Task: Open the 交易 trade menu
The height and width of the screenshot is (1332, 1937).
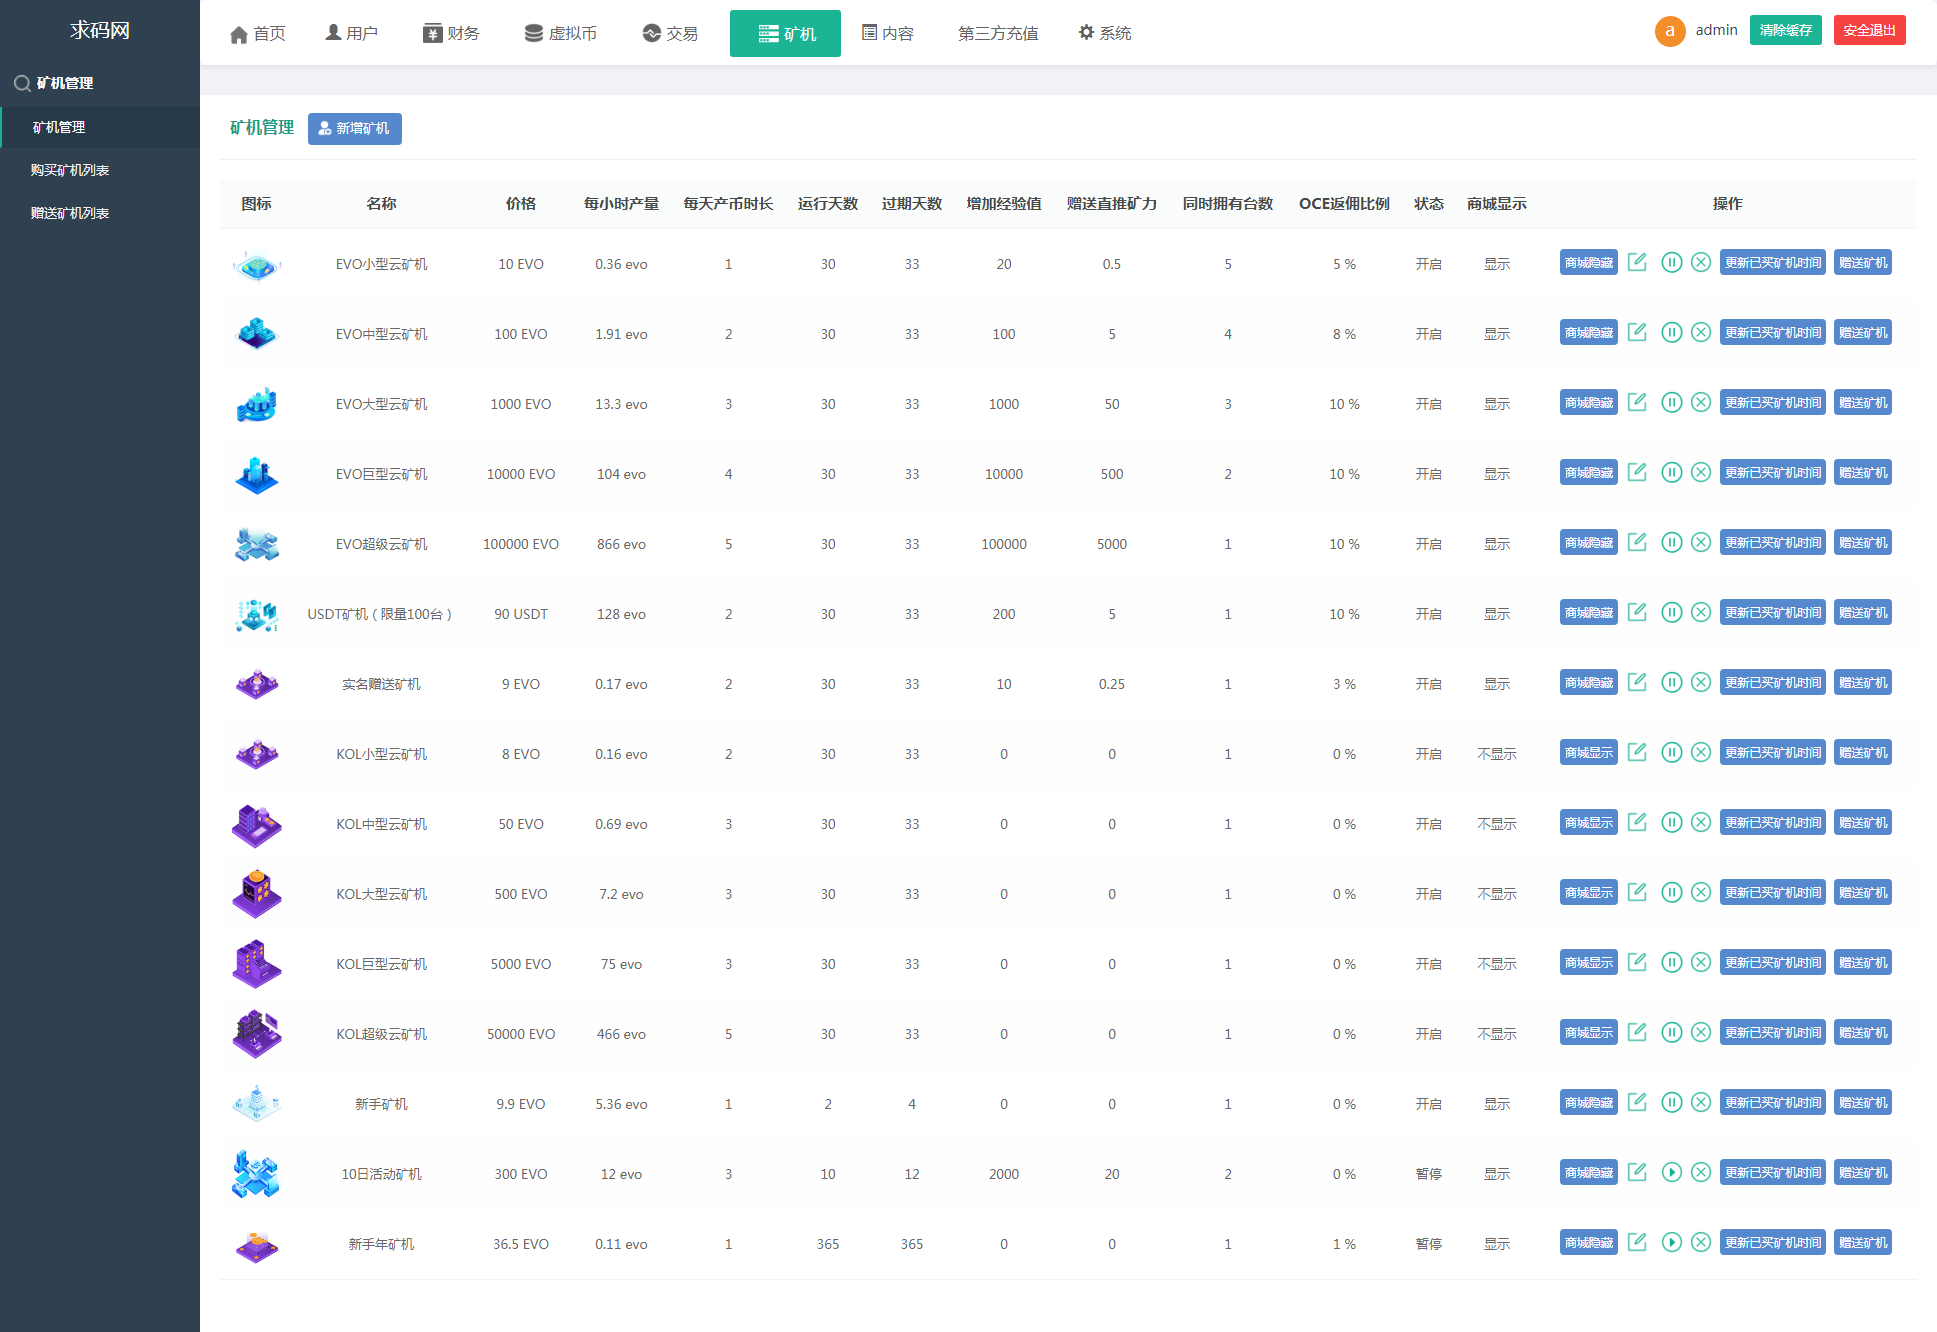Action: coord(670,33)
